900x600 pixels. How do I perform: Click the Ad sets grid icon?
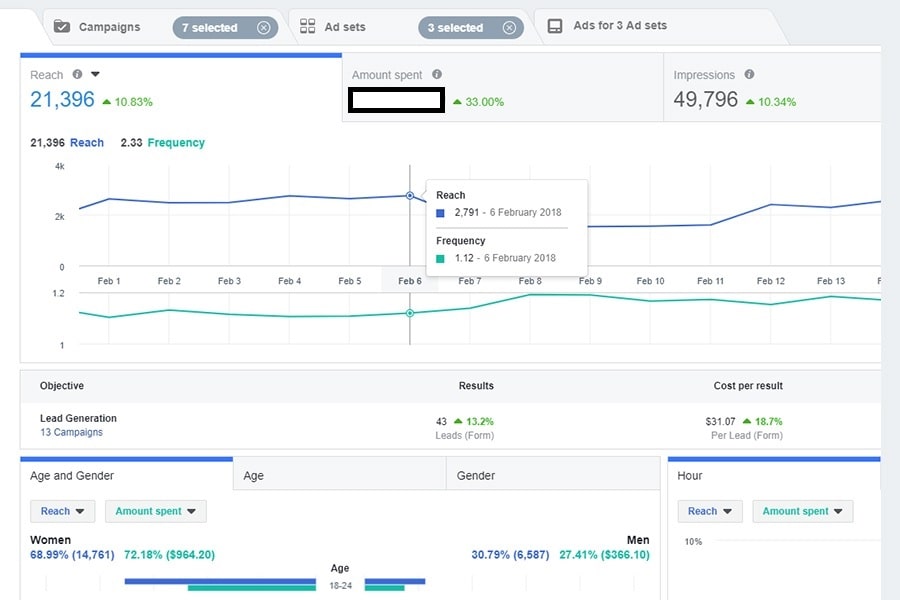pos(308,26)
